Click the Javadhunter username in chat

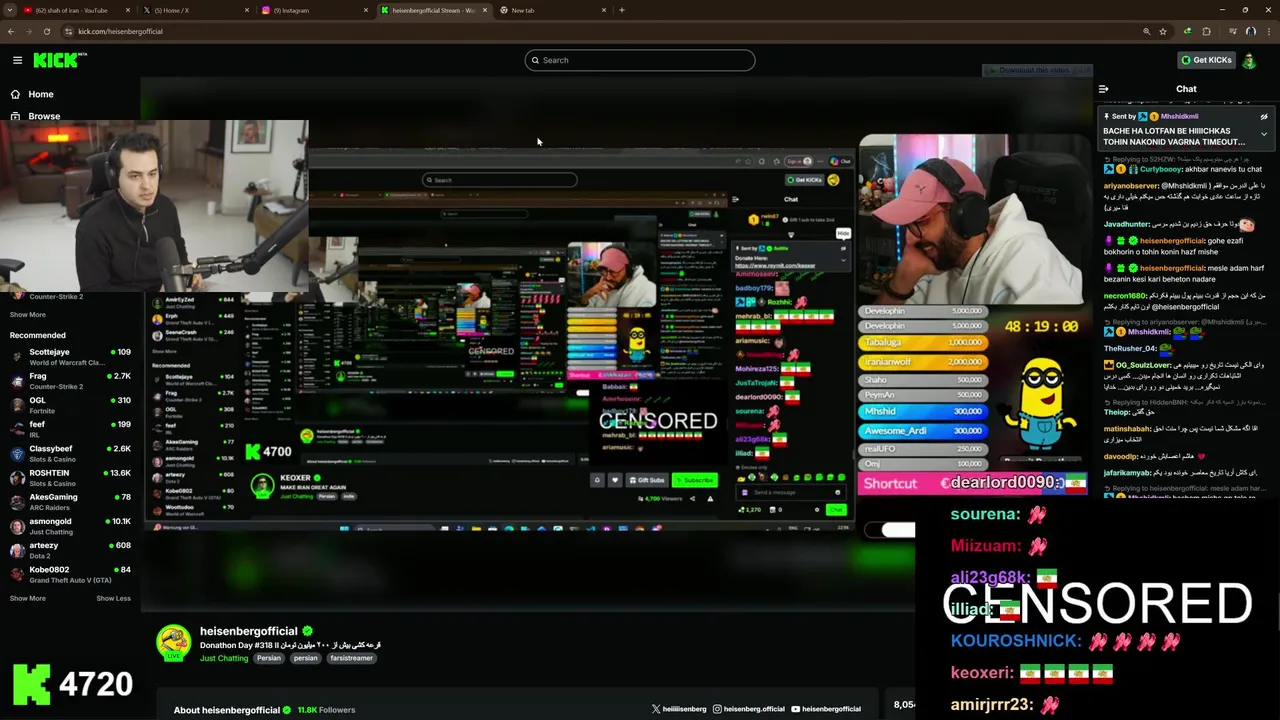1127,224
